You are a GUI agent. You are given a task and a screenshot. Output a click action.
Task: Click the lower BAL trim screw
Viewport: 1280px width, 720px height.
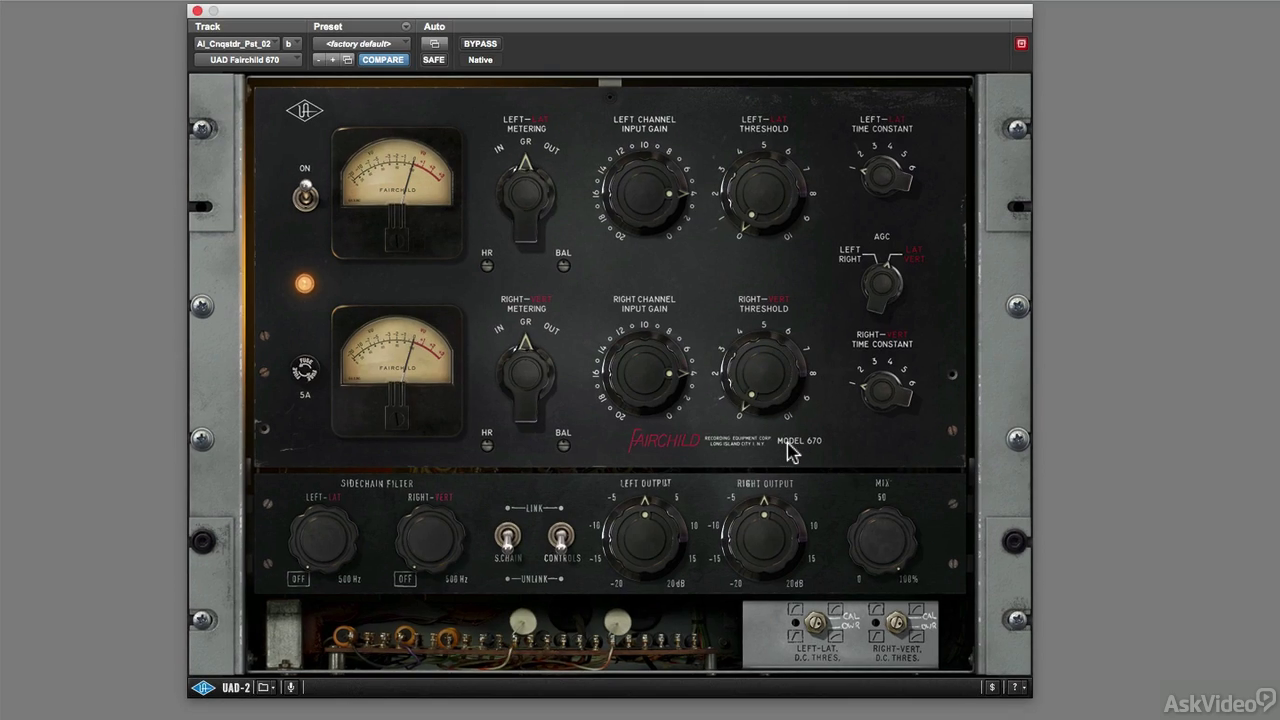click(563, 445)
